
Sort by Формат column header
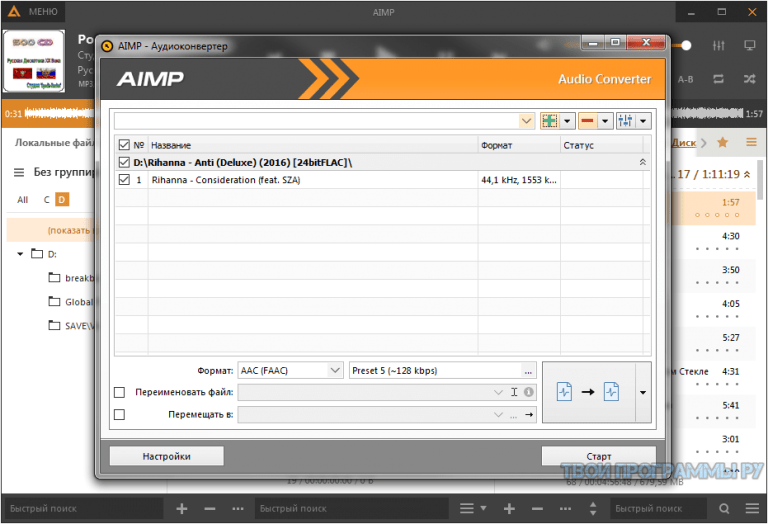pyautogui.click(x=519, y=145)
